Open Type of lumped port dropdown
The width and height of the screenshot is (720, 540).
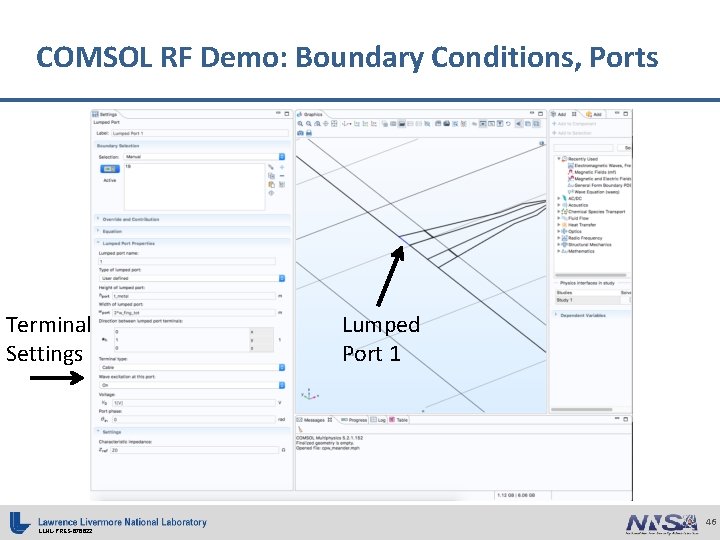pos(192,278)
